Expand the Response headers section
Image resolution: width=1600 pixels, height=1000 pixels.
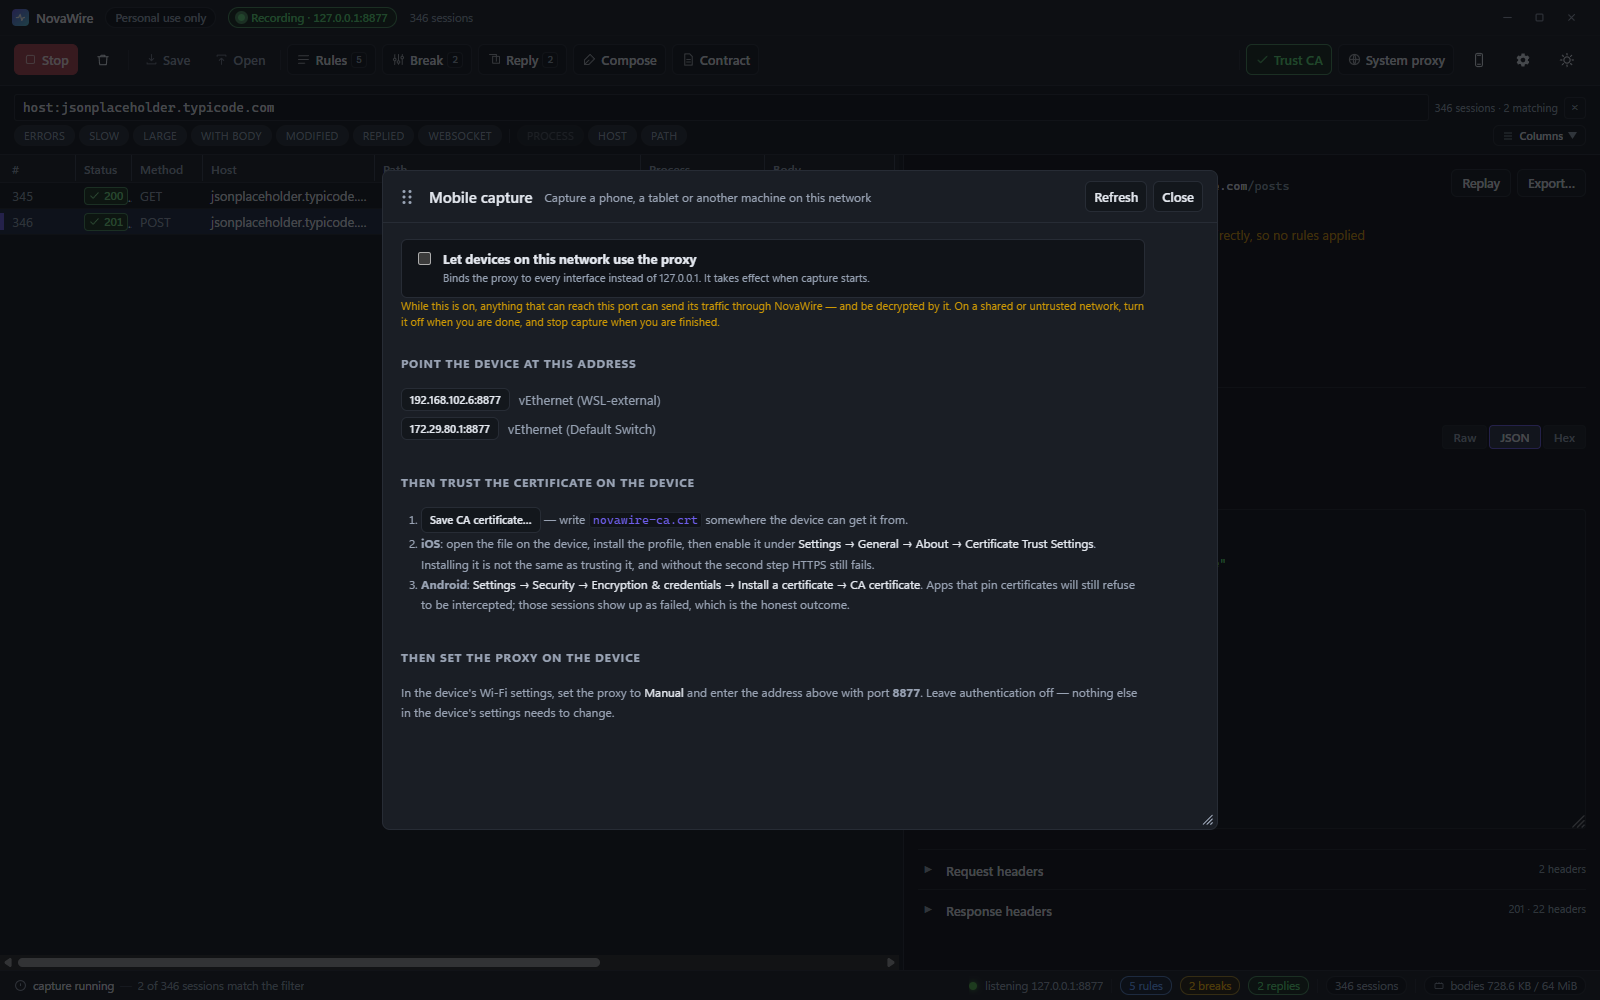point(1254,911)
